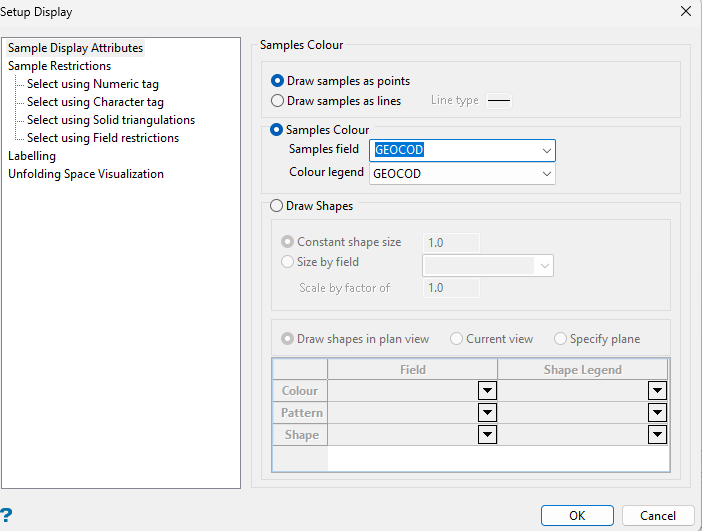
Task: Choose Draw shapes in plan view
Action: tap(287, 339)
